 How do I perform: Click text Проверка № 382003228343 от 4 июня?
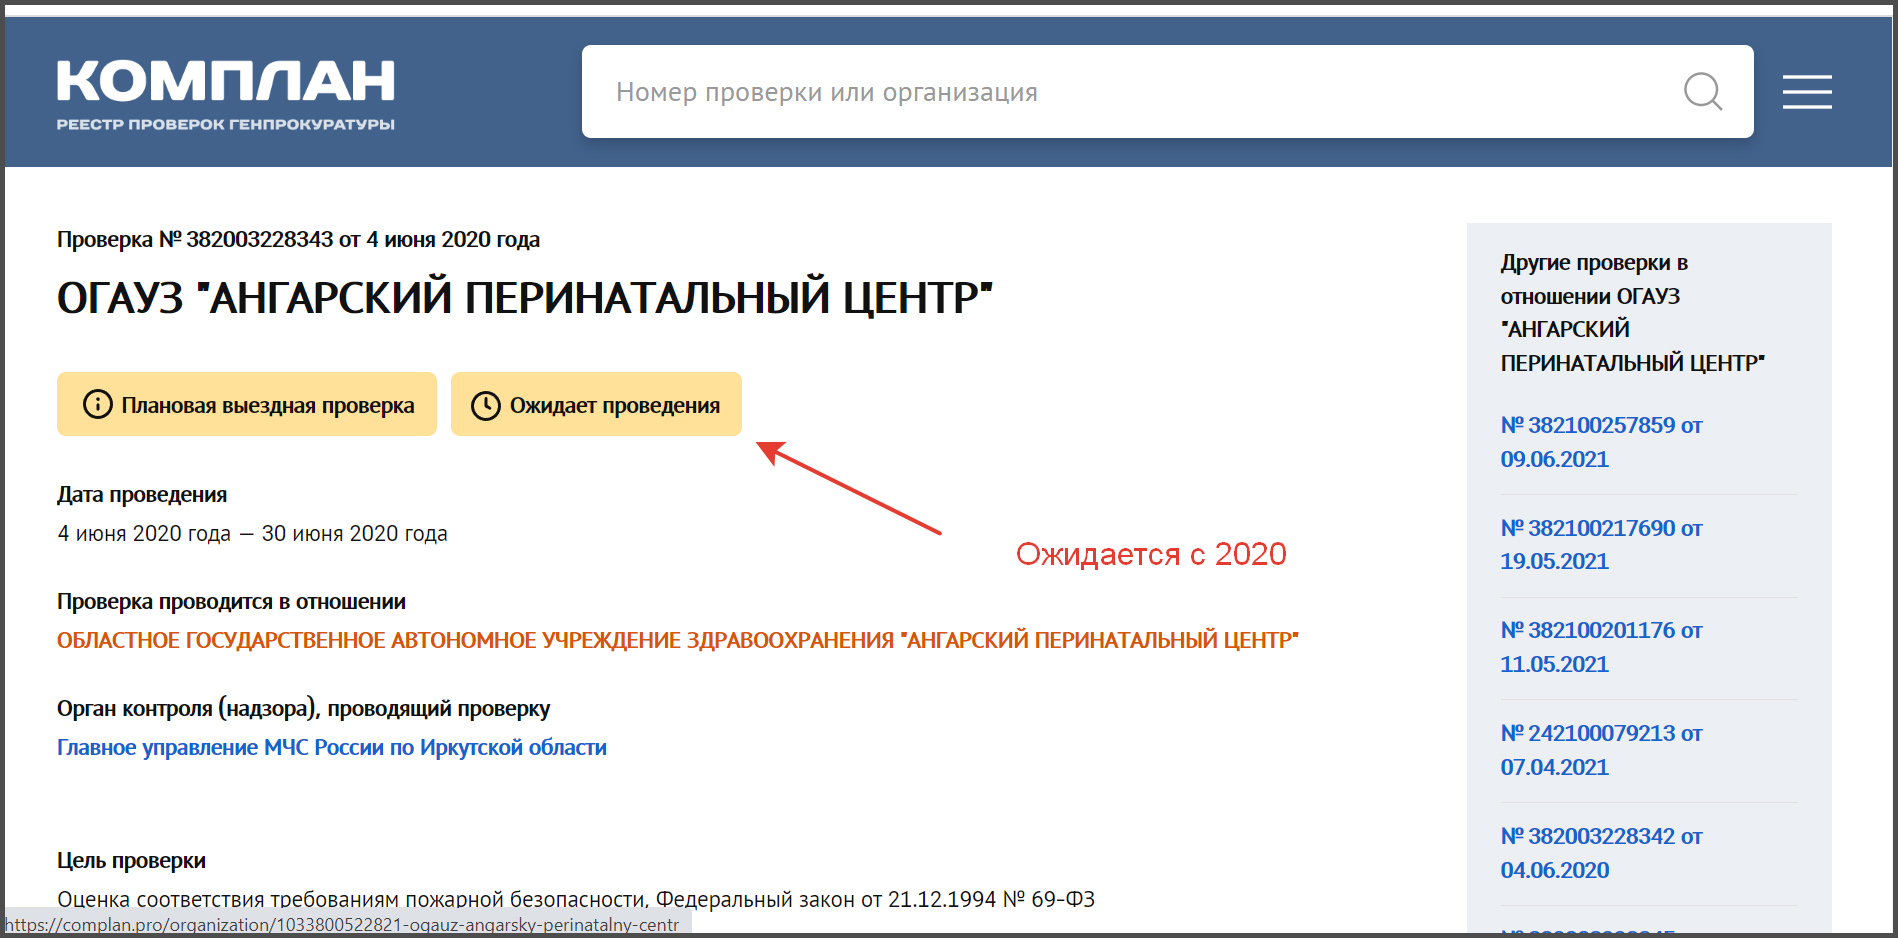tap(298, 239)
